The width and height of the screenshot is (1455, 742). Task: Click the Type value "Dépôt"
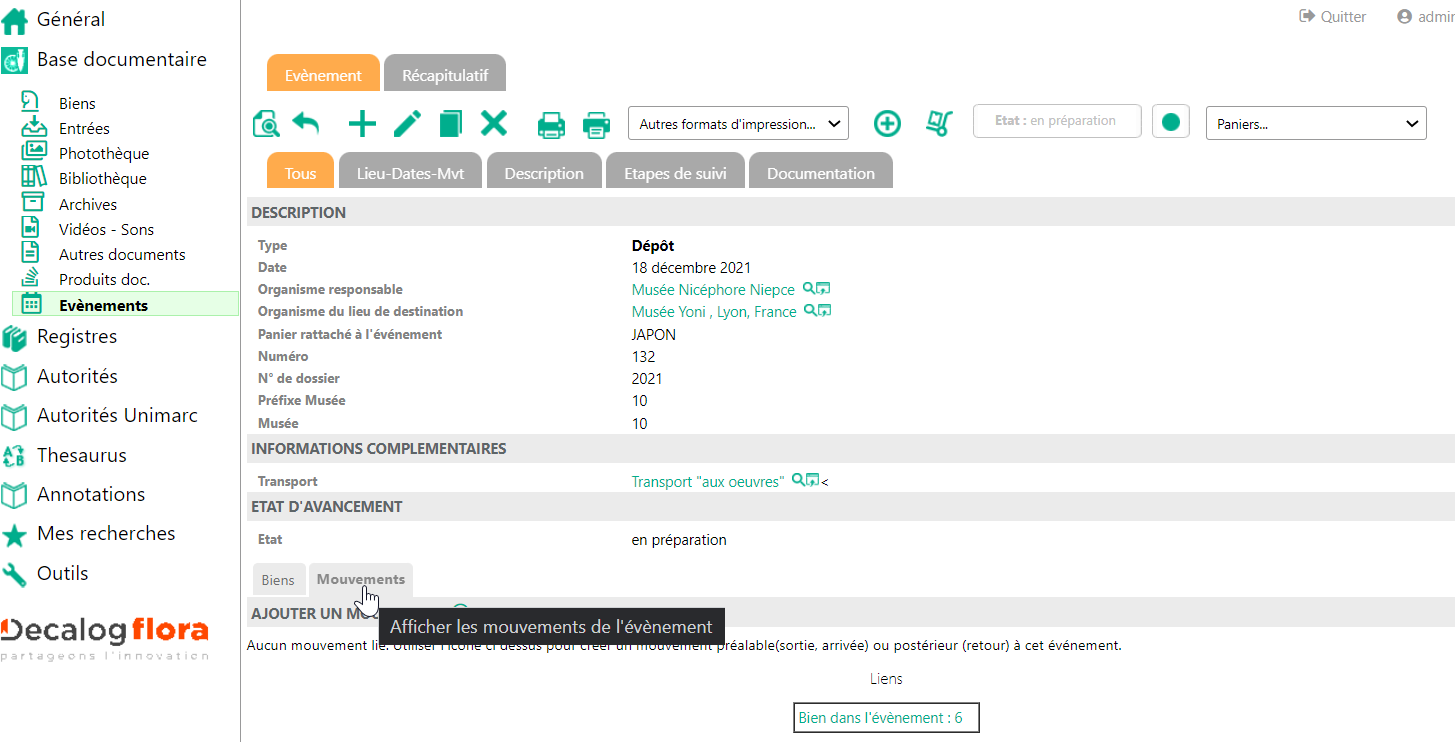[x=653, y=245]
